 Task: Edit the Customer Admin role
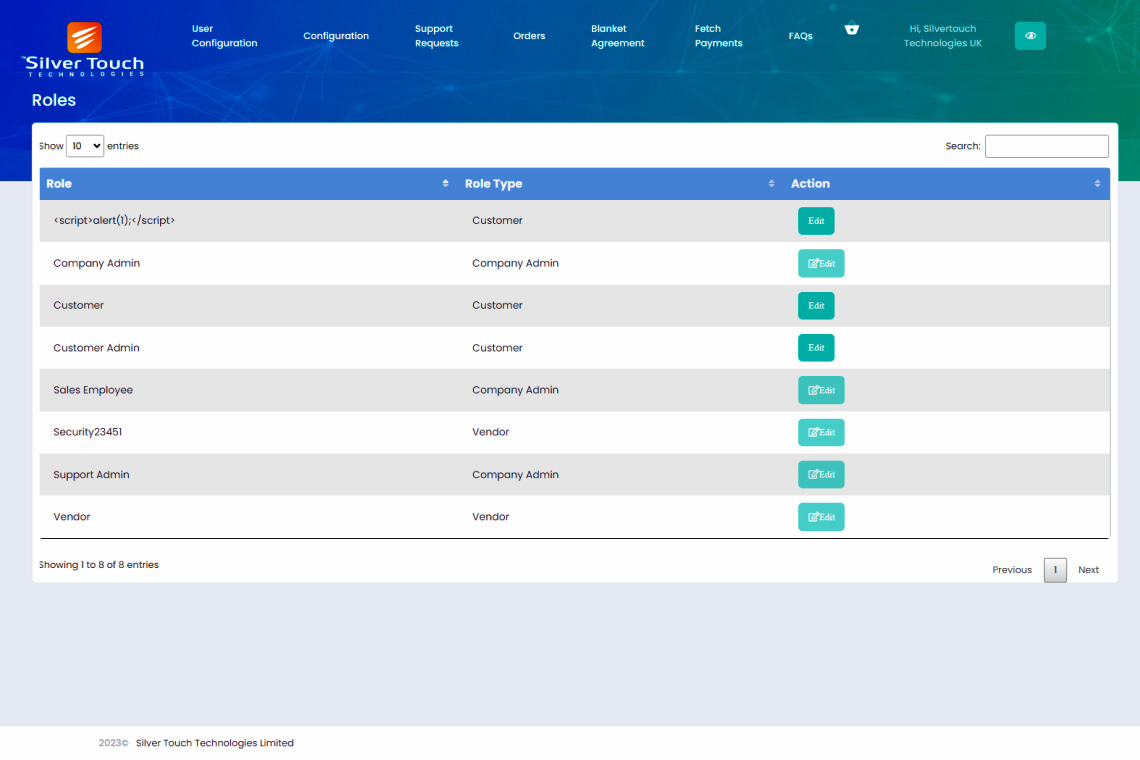point(816,348)
